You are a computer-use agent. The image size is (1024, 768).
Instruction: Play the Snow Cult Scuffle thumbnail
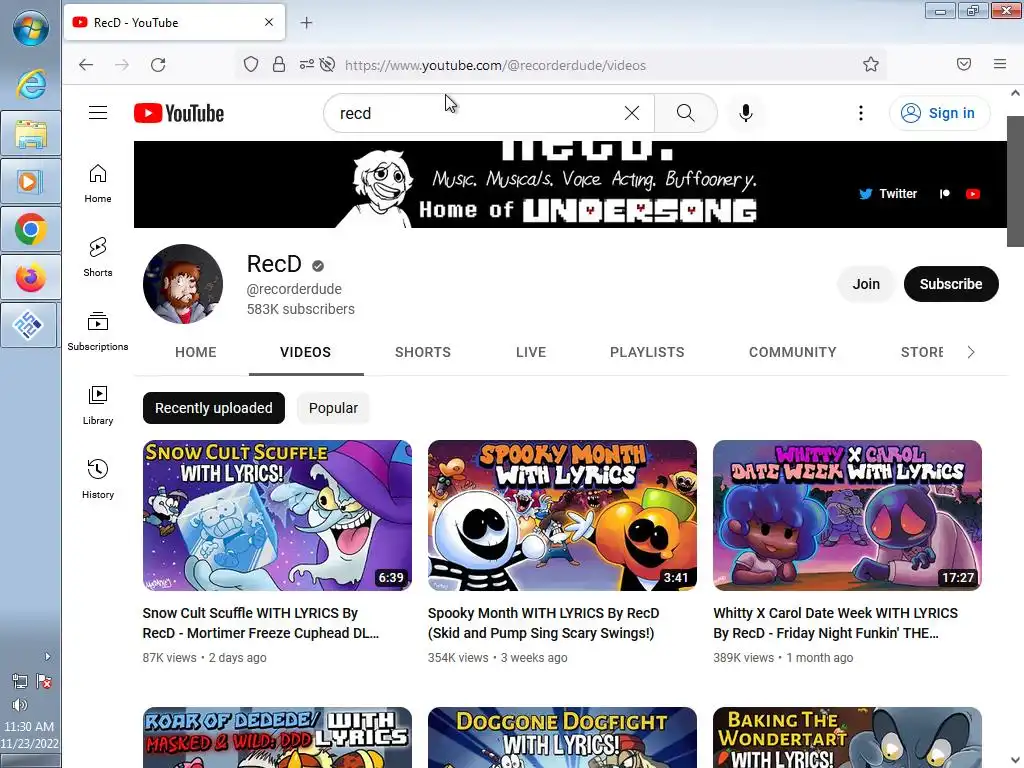[277, 515]
